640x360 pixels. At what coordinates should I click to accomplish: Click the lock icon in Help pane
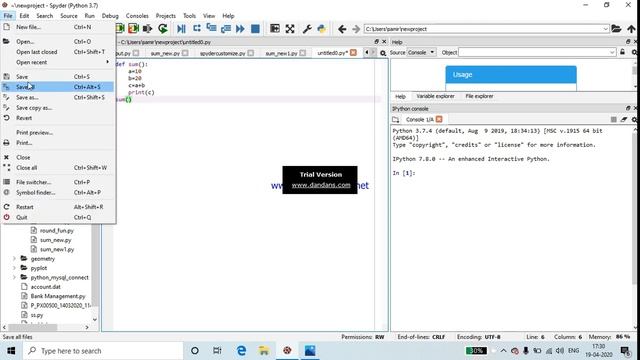tap(622, 52)
